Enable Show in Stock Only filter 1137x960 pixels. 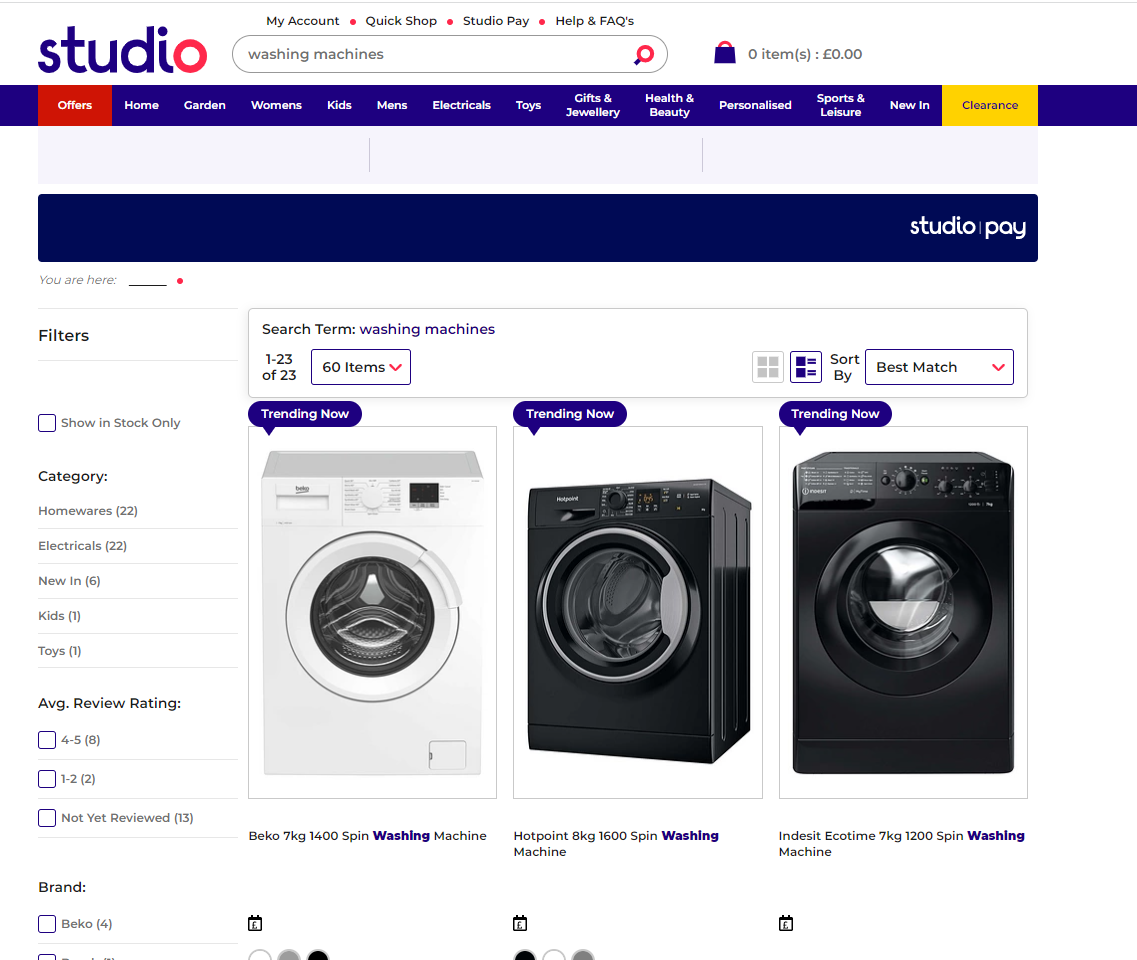coord(47,423)
